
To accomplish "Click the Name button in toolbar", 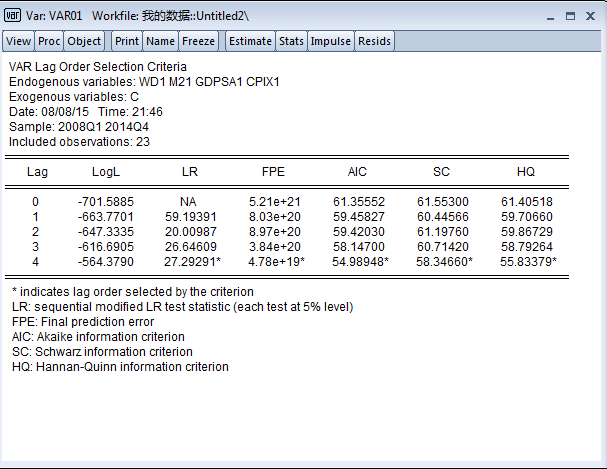I will (x=160, y=41).
